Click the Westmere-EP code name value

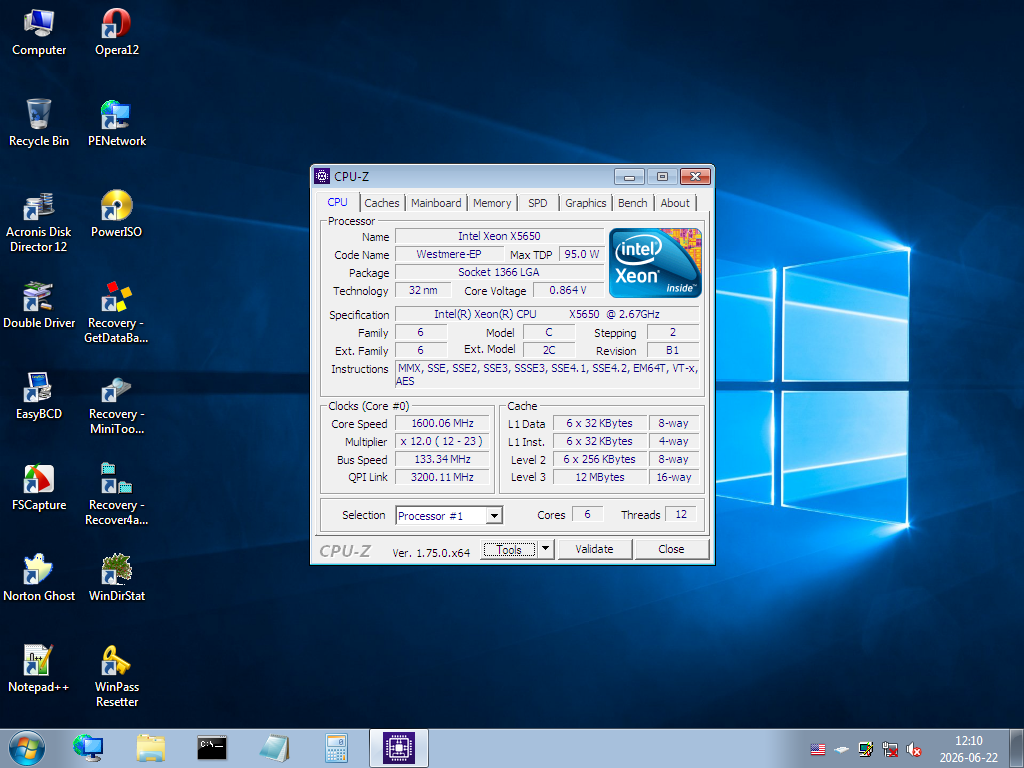pos(449,254)
